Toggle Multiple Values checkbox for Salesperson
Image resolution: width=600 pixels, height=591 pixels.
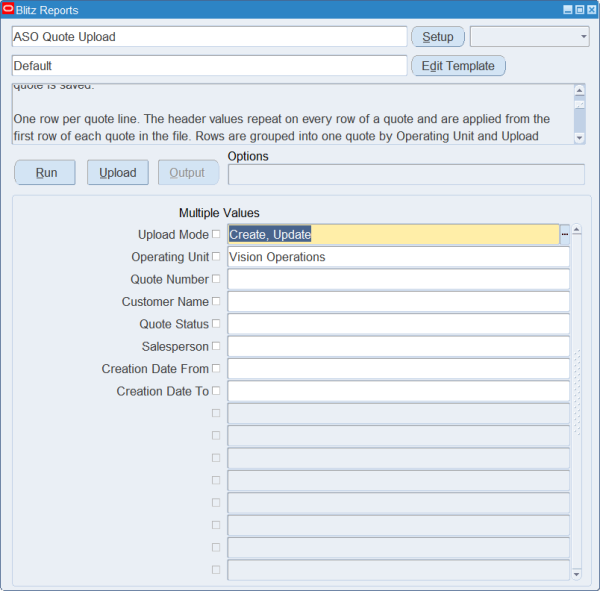[x=216, y=346]
